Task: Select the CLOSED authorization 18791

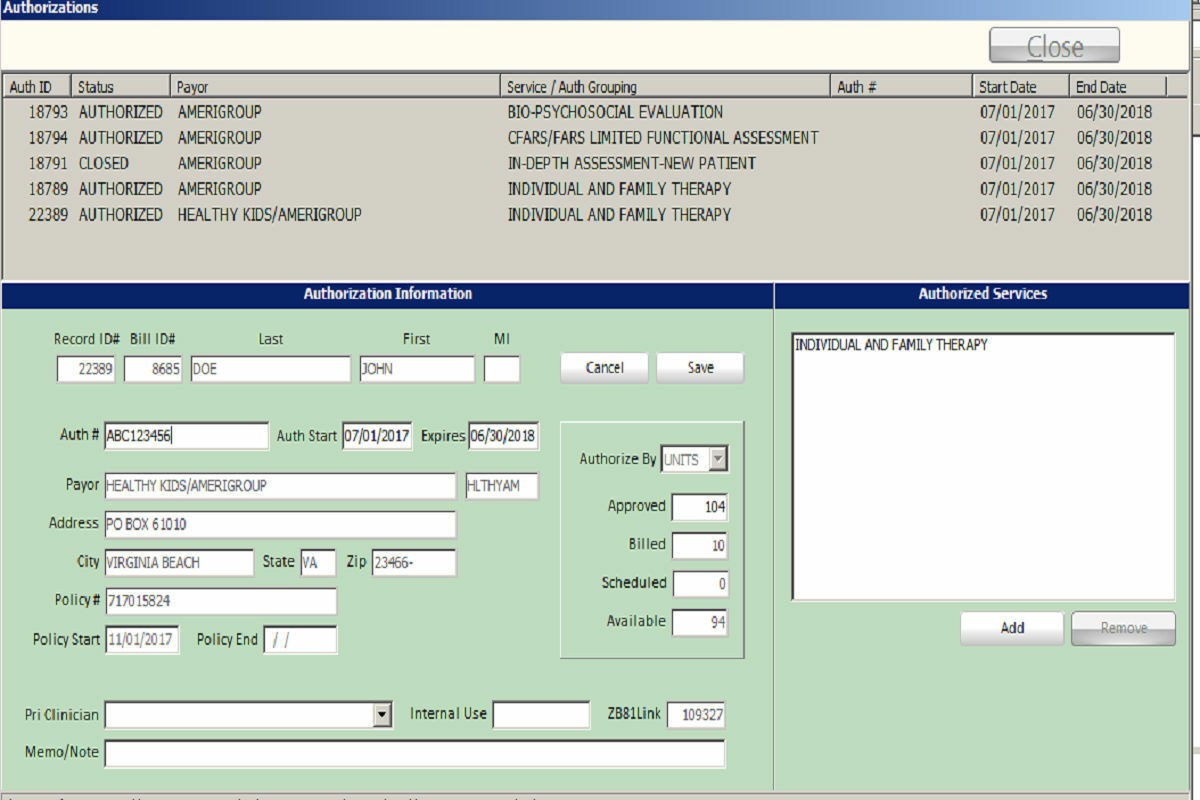Action: click(400, 163)
